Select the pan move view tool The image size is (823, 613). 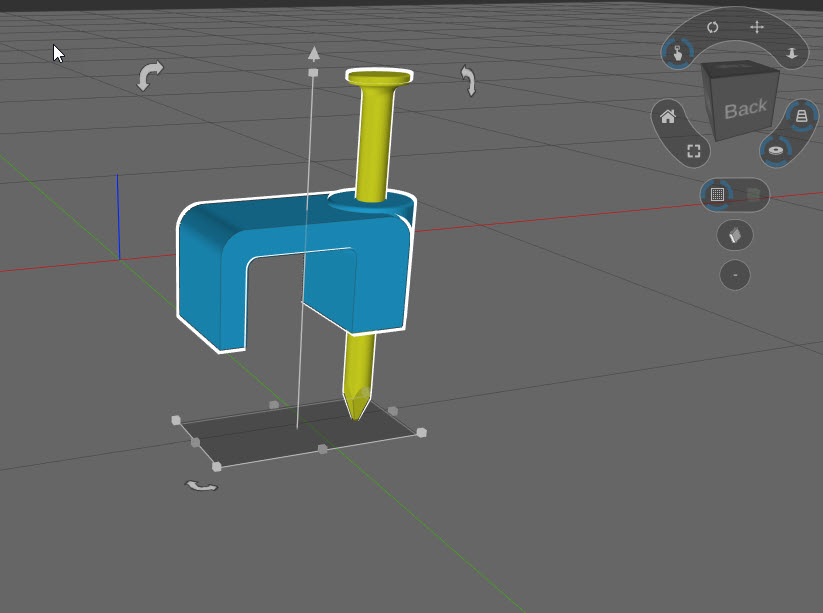[756, 27]
